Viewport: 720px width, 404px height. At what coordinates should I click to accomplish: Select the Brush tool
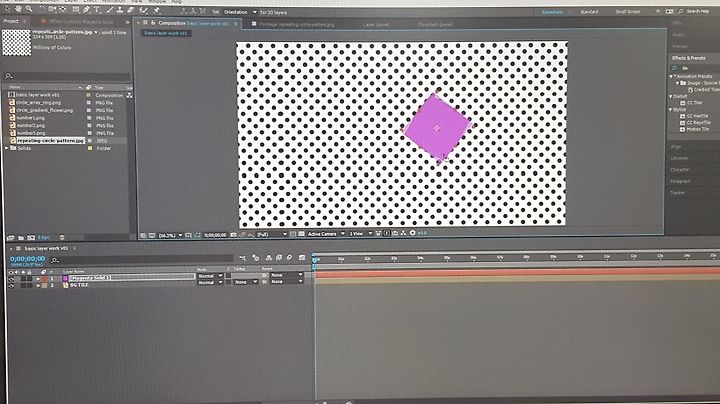tap(109, 9)
